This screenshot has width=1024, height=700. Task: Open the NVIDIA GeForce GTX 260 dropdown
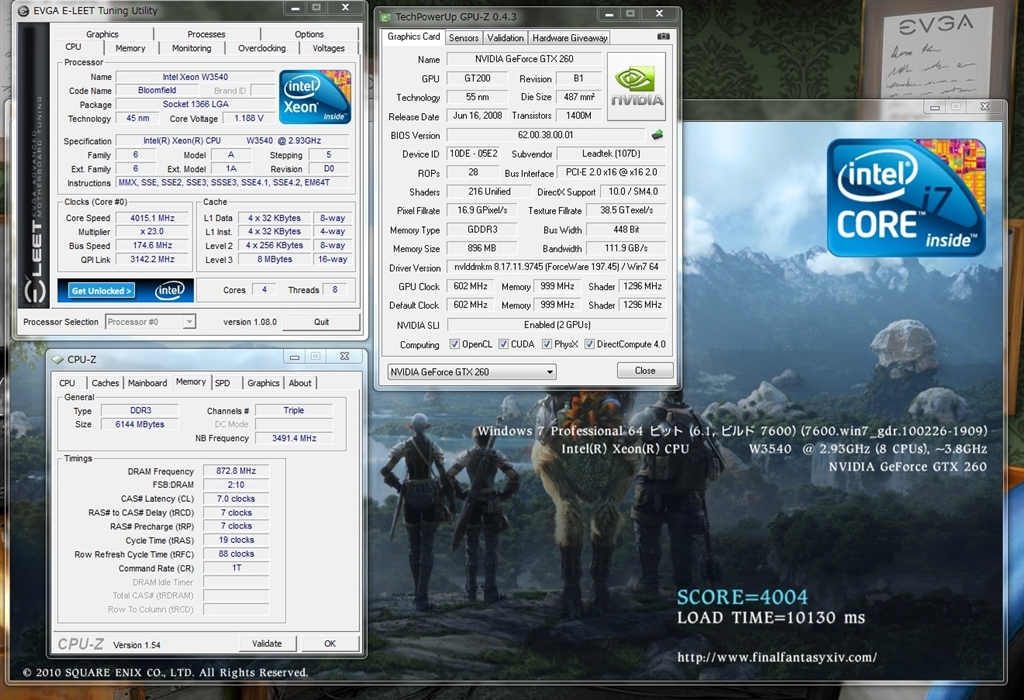(x=471, y=371)
